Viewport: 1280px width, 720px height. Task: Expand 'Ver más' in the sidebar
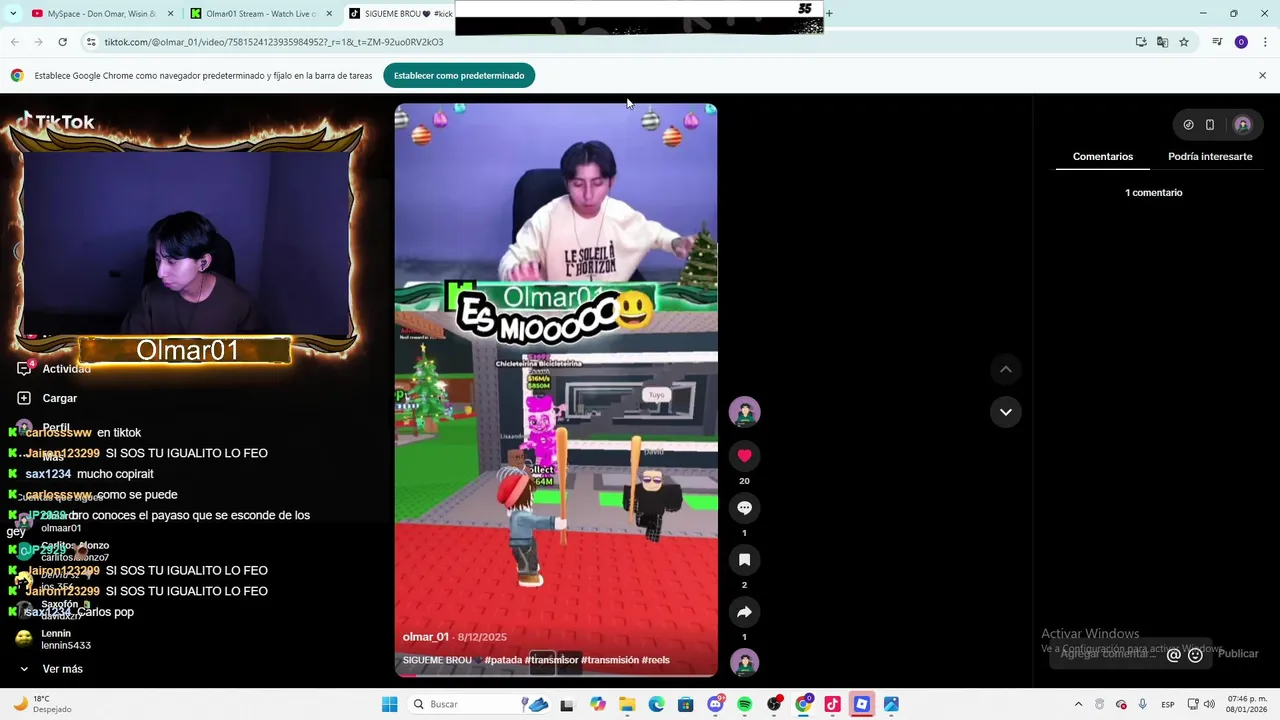(51, 669)
